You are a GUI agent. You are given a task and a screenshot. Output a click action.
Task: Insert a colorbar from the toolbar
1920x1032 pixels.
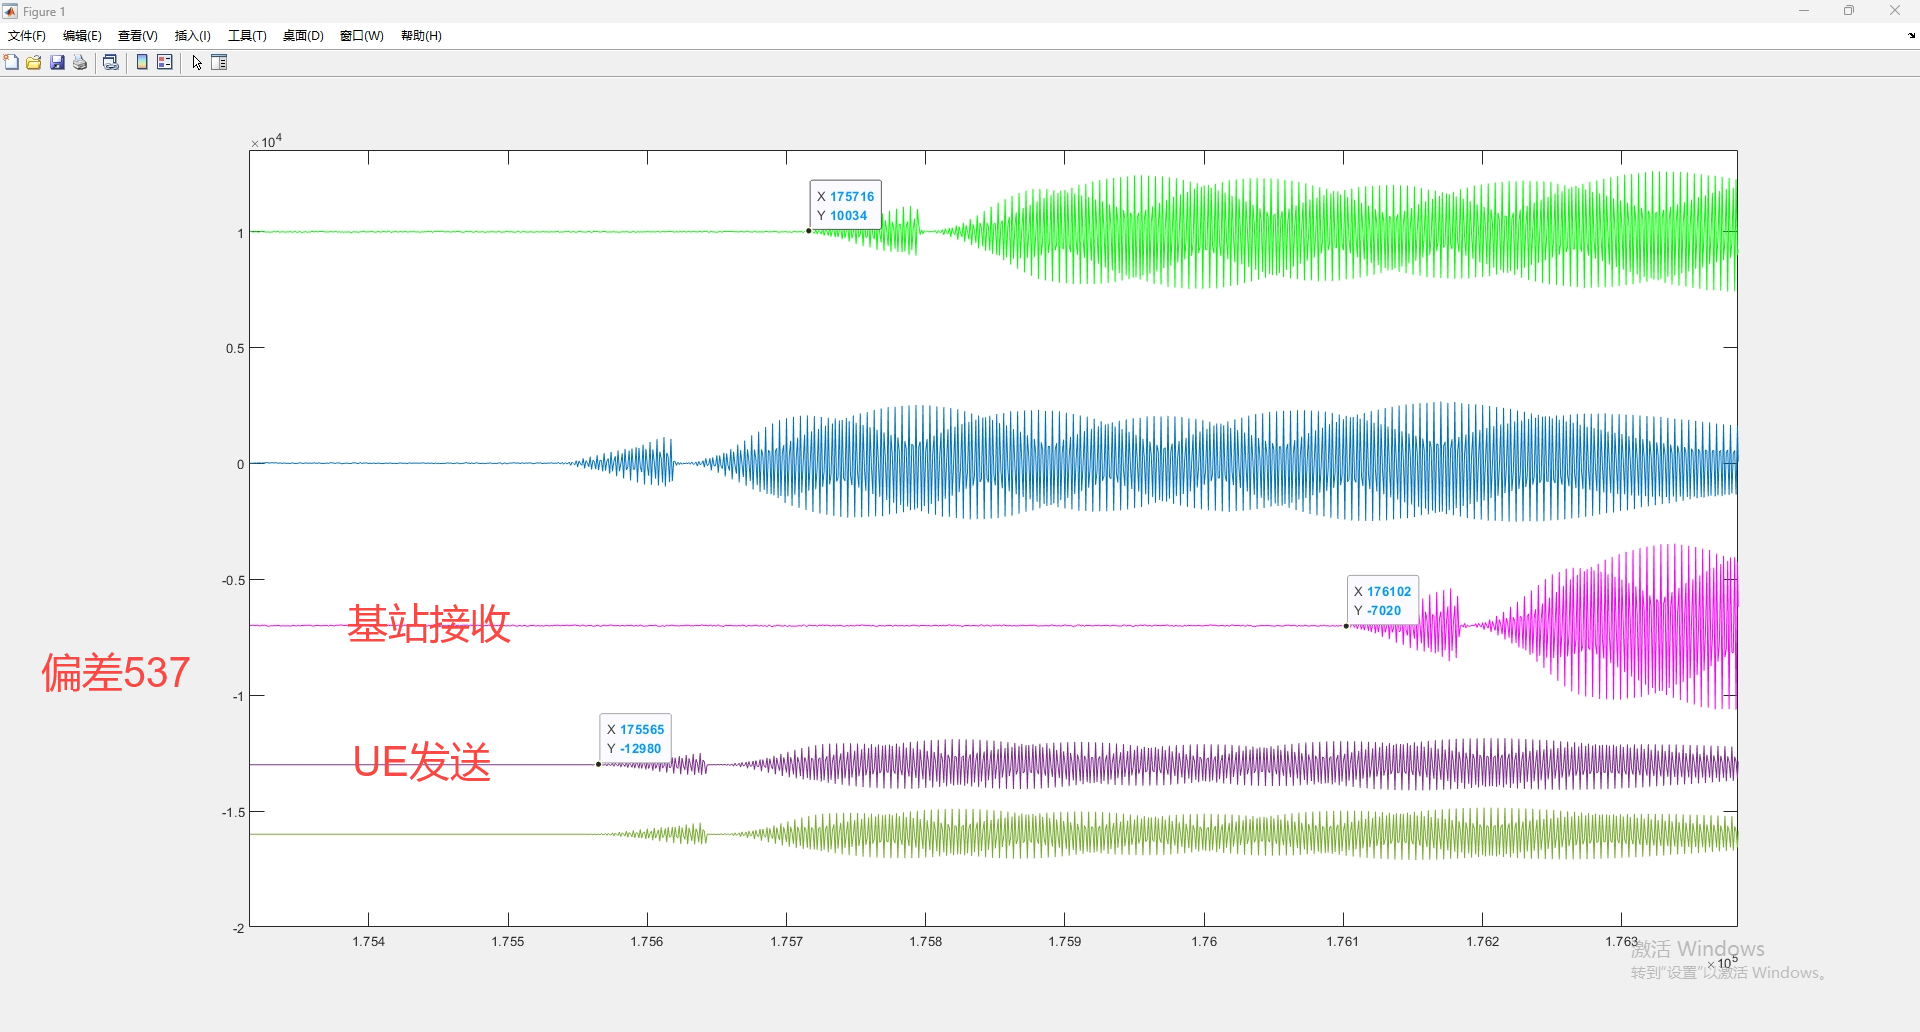point(142,63)
